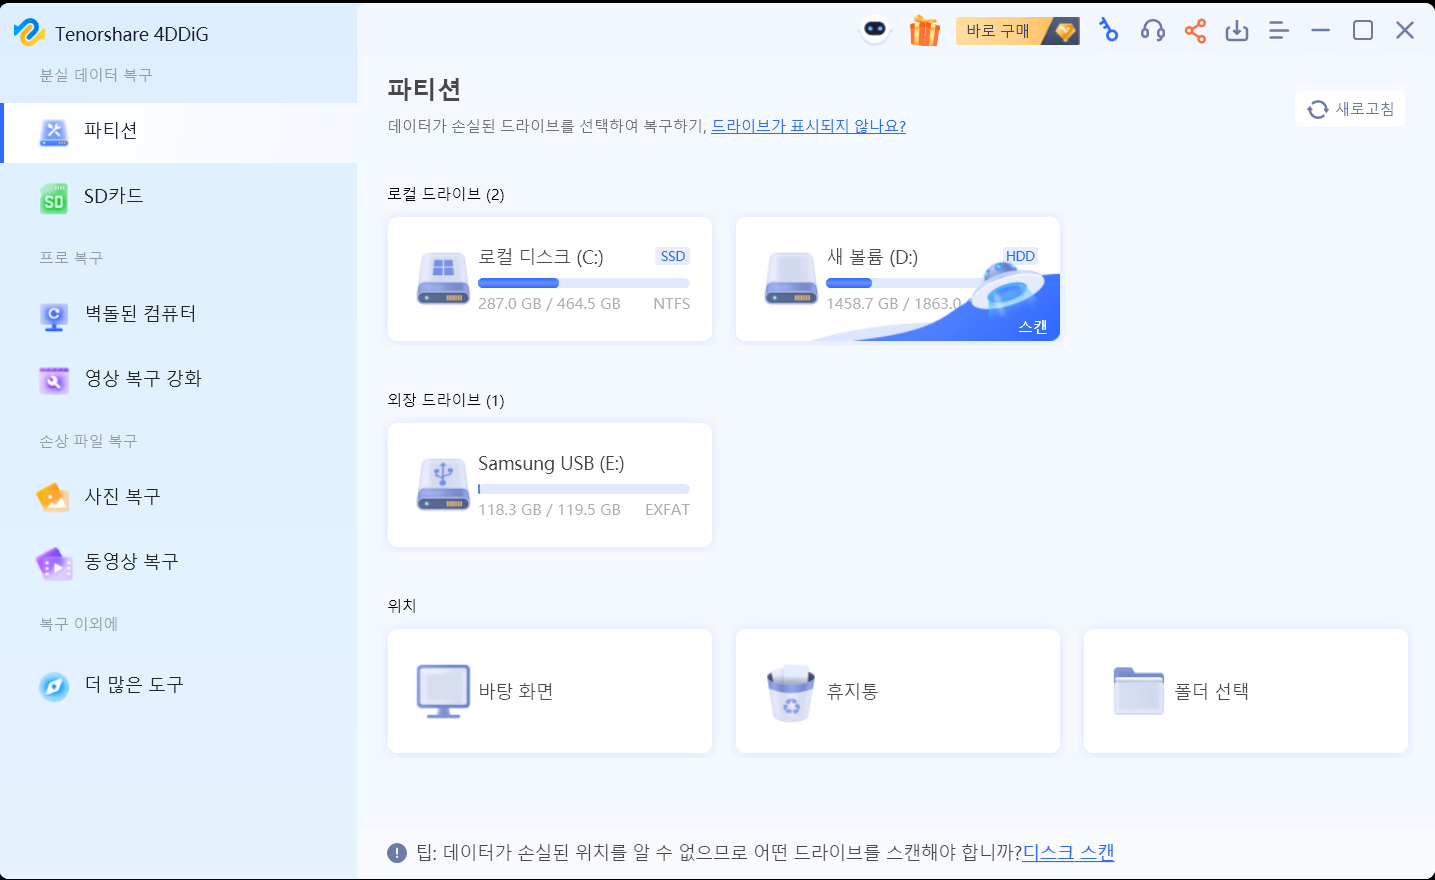Viewport: 1435px width, 880px height.
Task: Open the robot assistant icon in title bar
Action: coord(875,31)
